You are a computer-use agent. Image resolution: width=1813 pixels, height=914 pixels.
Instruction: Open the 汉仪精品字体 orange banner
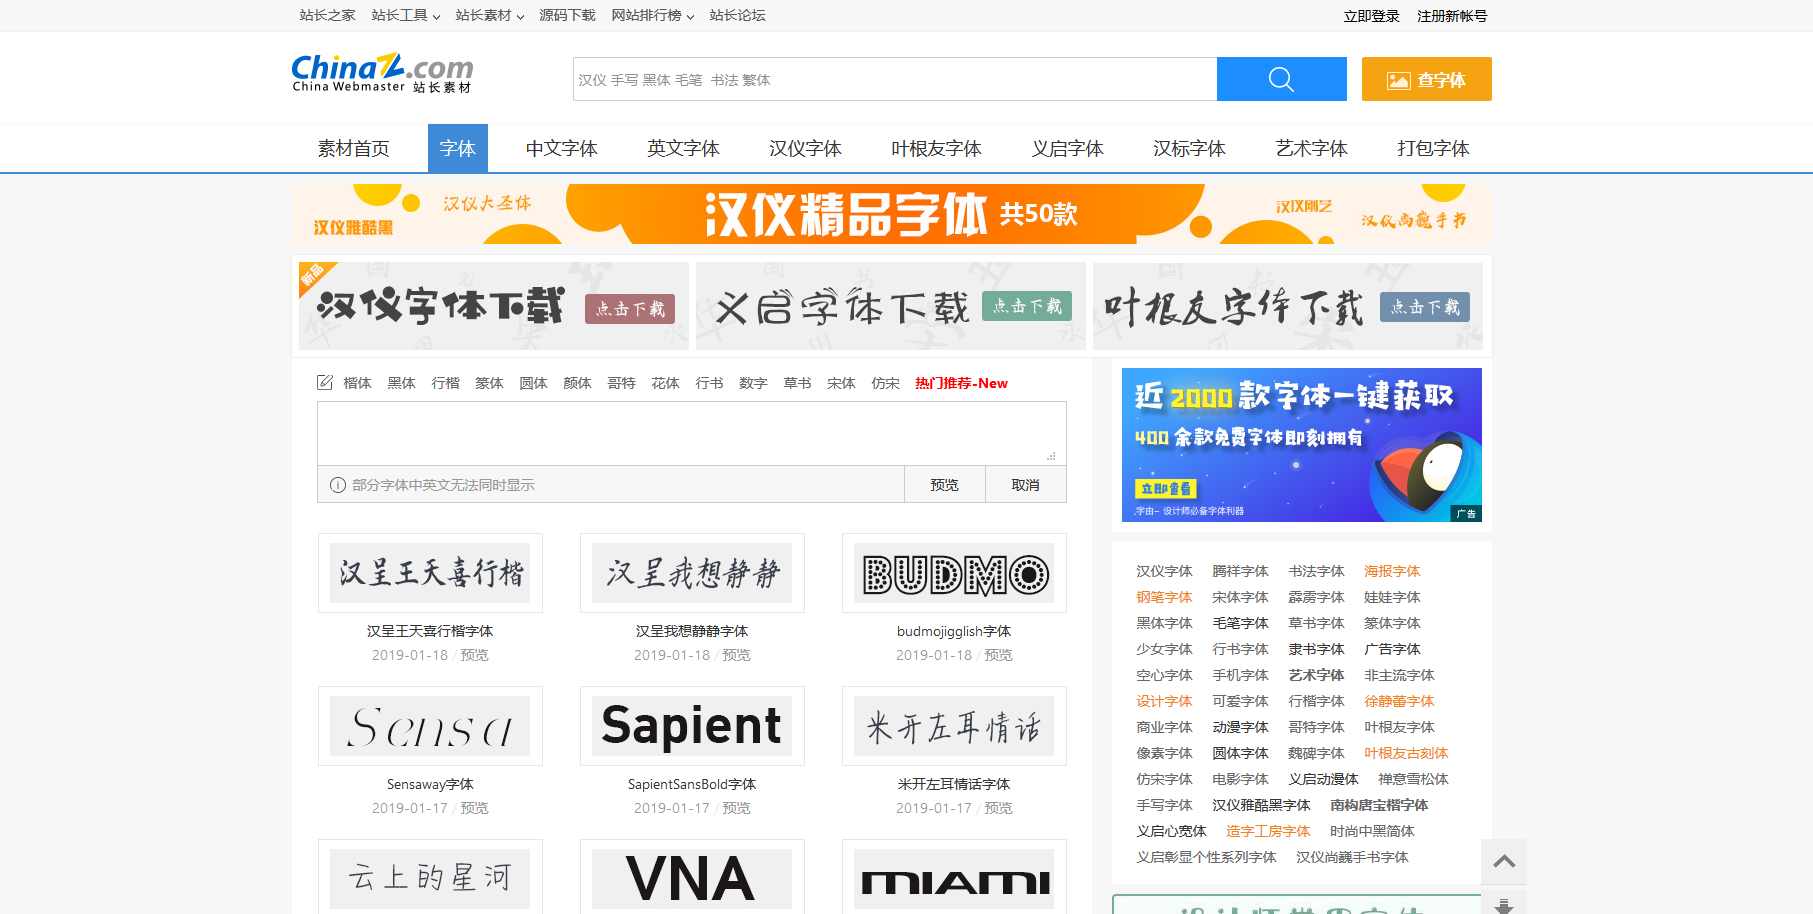pyautogui.click(x=892, y=214)
